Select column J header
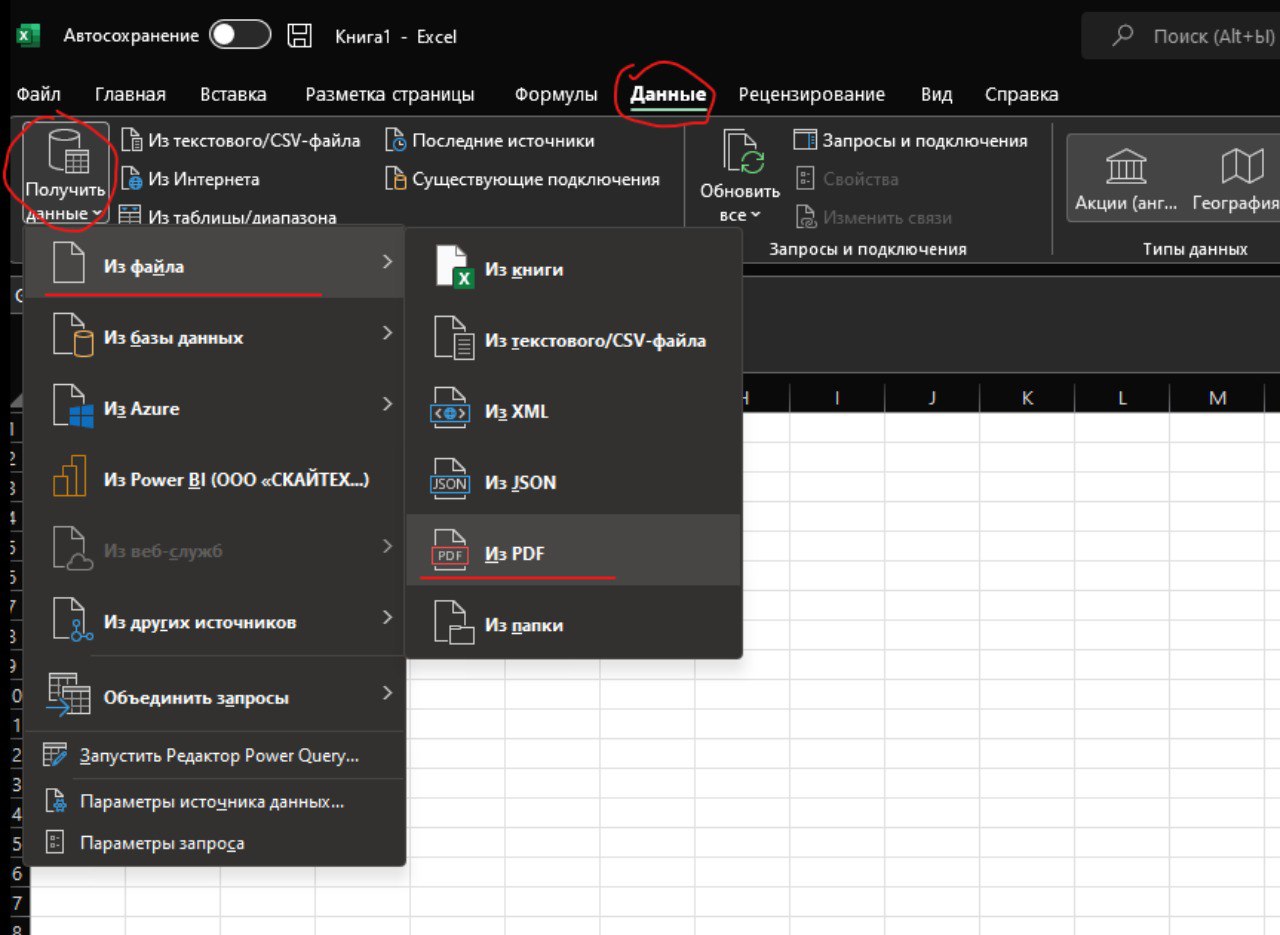The image size is (1280, 935). tap(932, 398)
